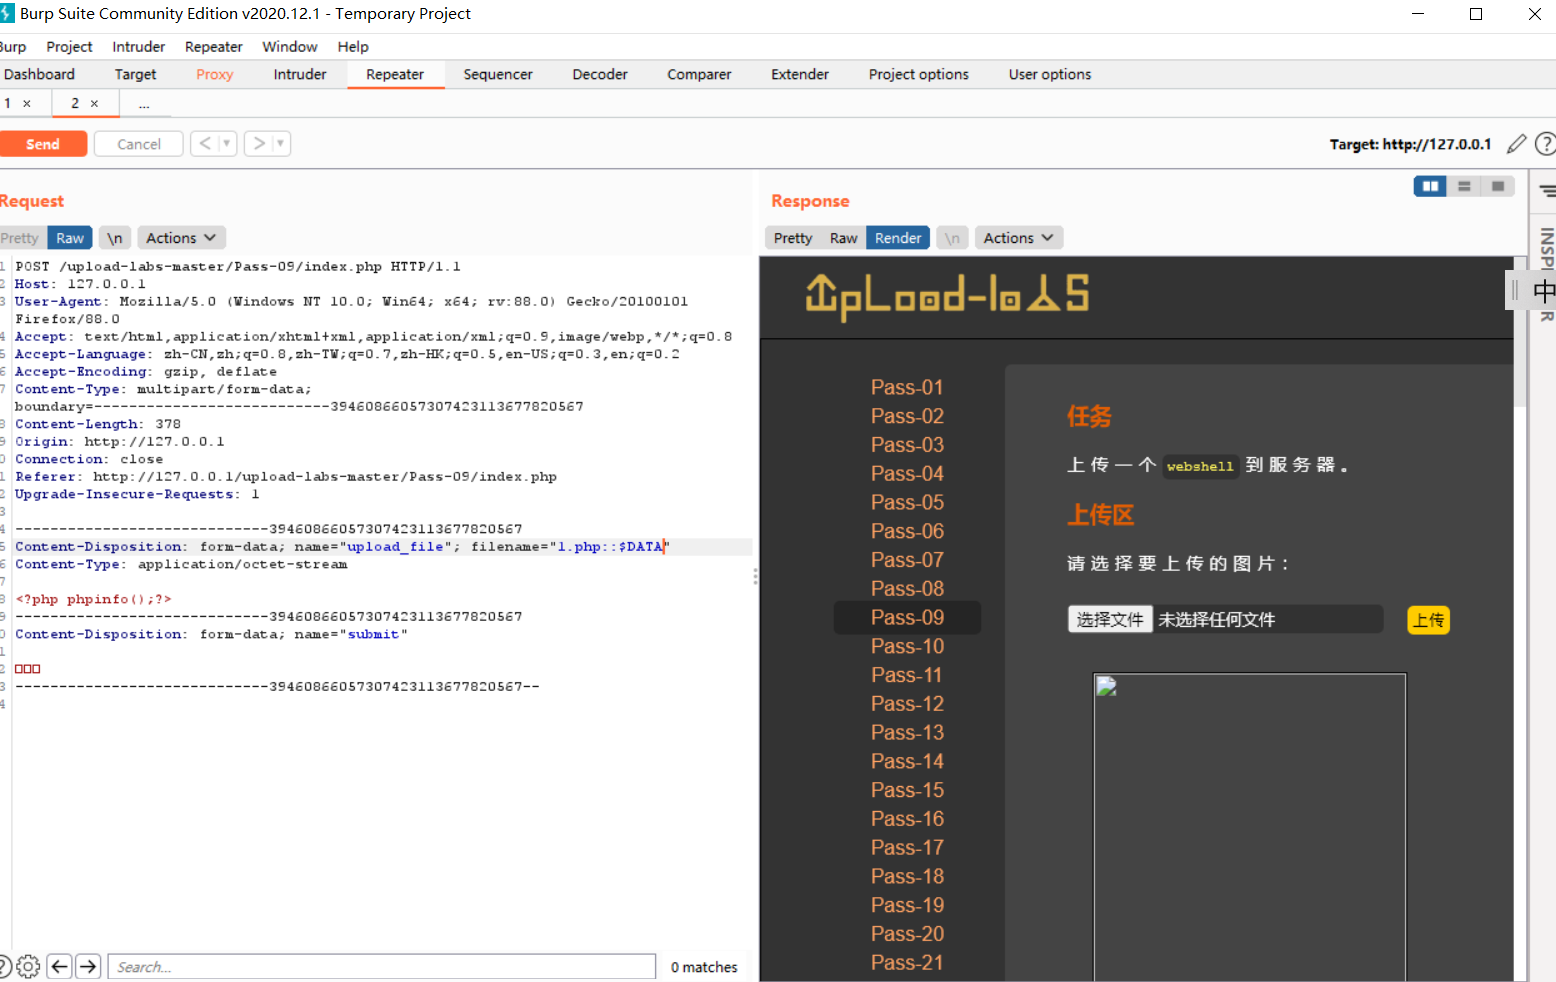The width and height of the screenshot is (1556, 982).
Task: Expand Request Actions dropdown
Action: click(181, 238)
